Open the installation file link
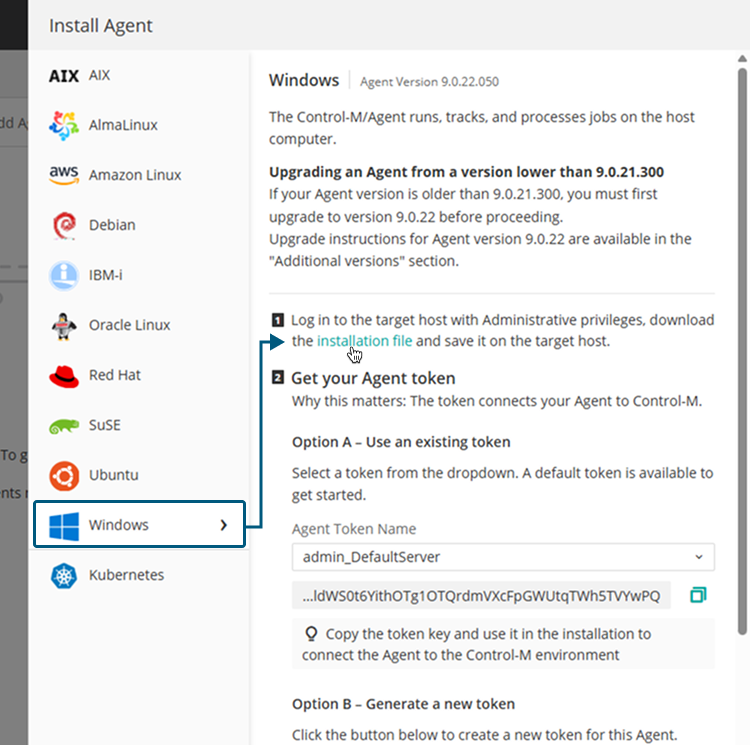 click(x=364, y=341)
